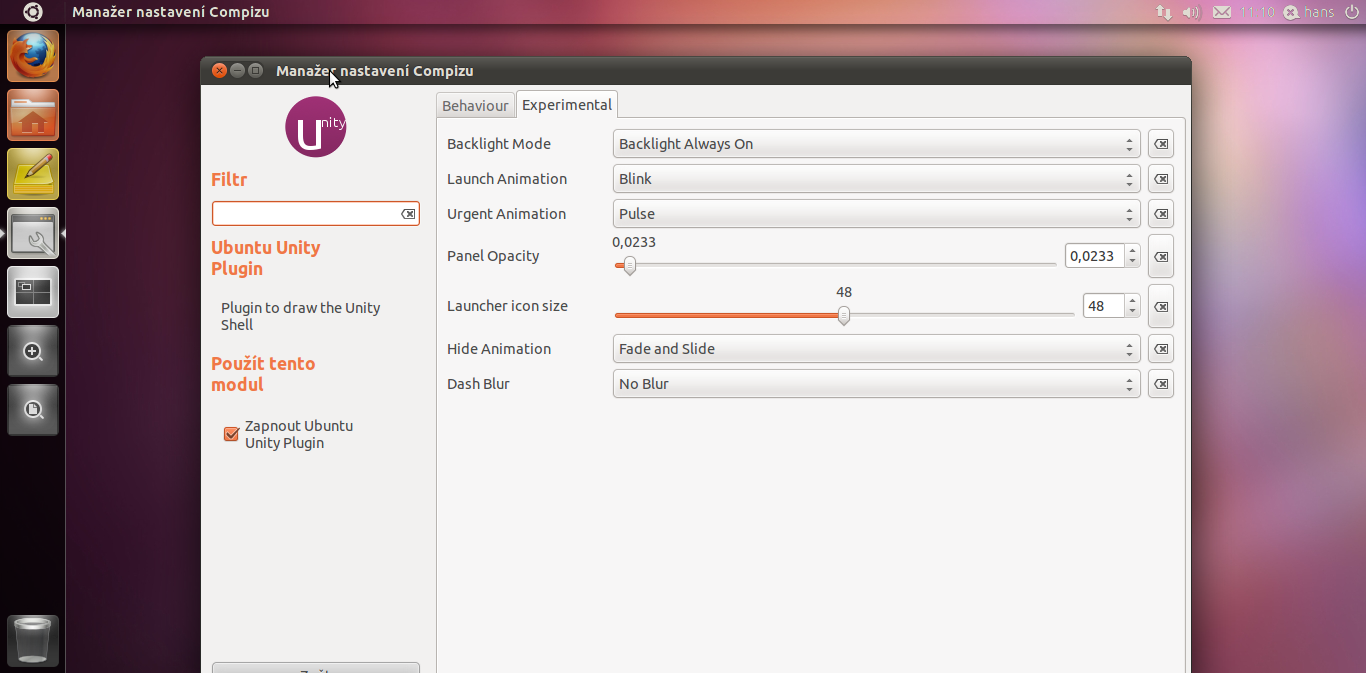Screen dimensions: 1366x673
Task: Open the magnifier-with-plus lens in launcher
Action: pos(33,351)
